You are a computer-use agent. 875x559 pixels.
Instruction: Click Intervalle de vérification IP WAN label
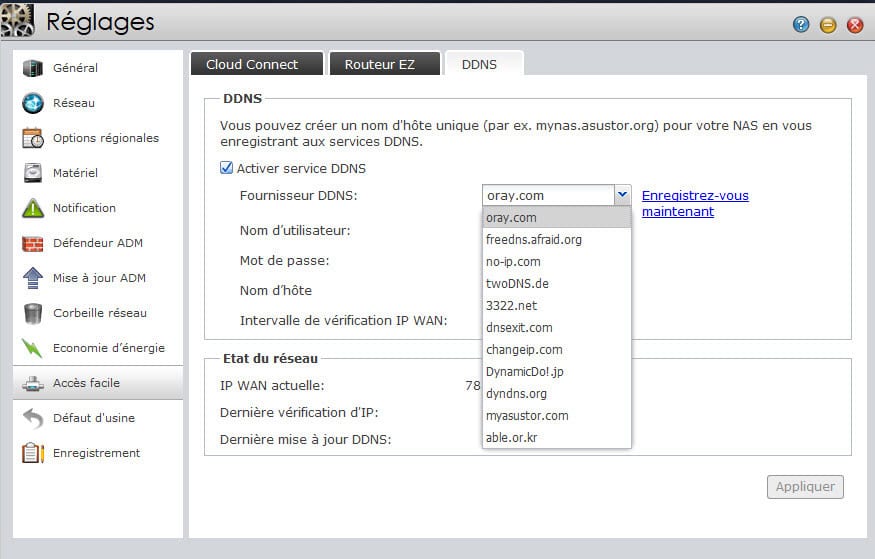click(x=344, y=321)
